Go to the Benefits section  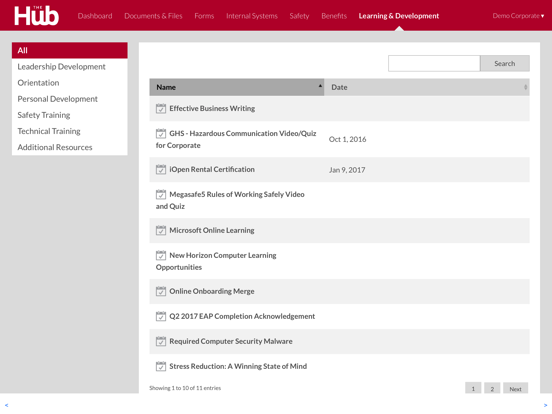[x=334, y=16]
